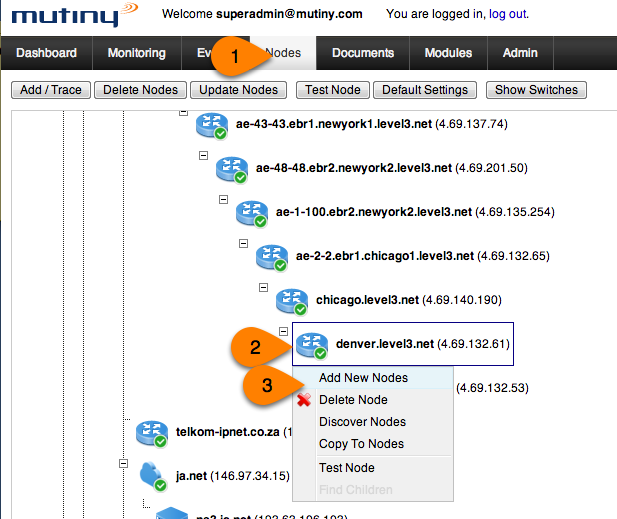
Task: Click the Update Nodes button
Action: tap(238, 90)
